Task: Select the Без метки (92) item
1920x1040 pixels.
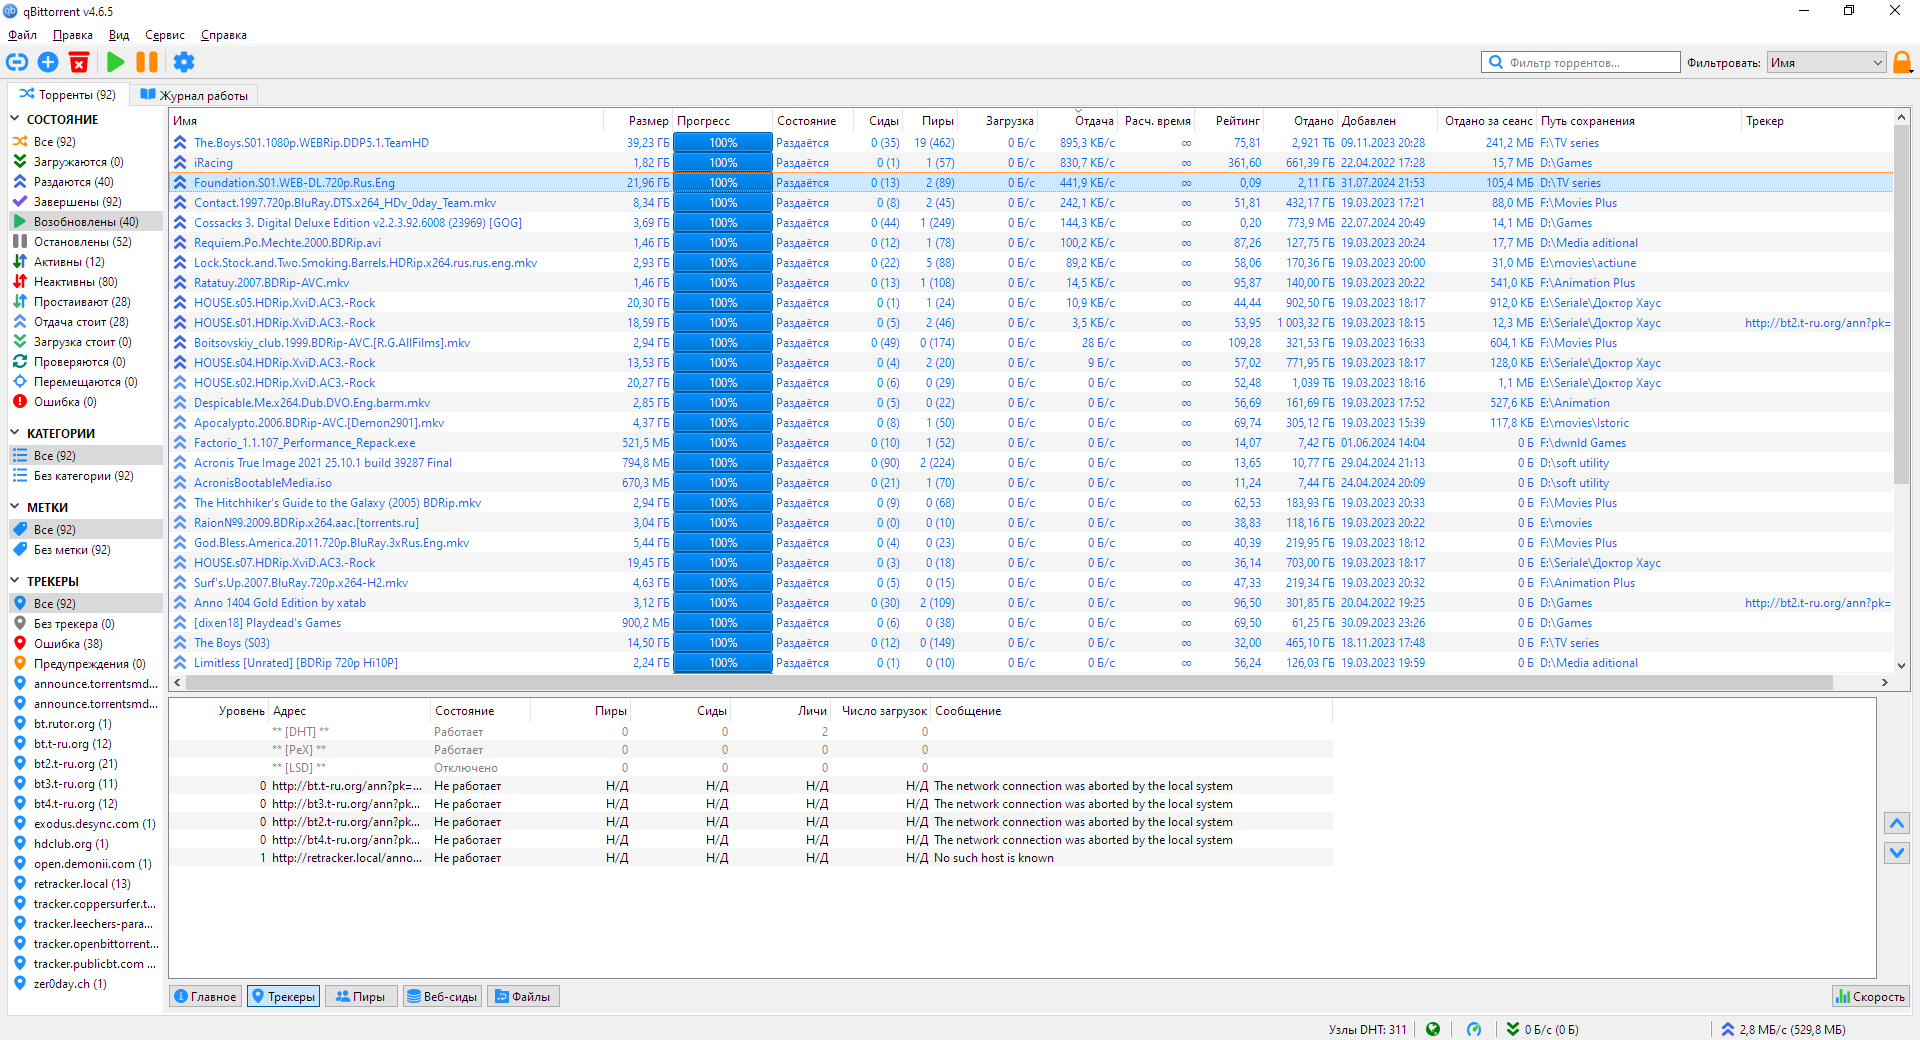Action: tap(86, 550)
